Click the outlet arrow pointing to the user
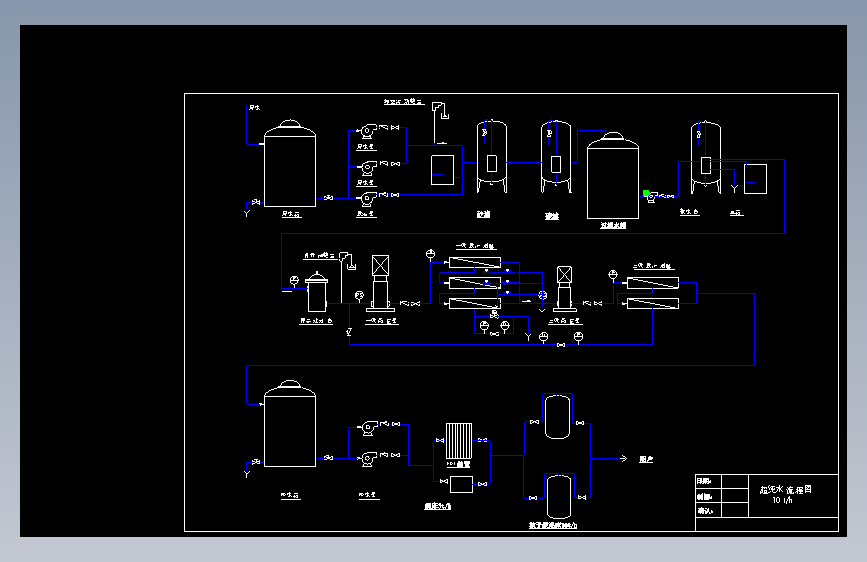Viewport: 867px width, 562px height. 623,459
